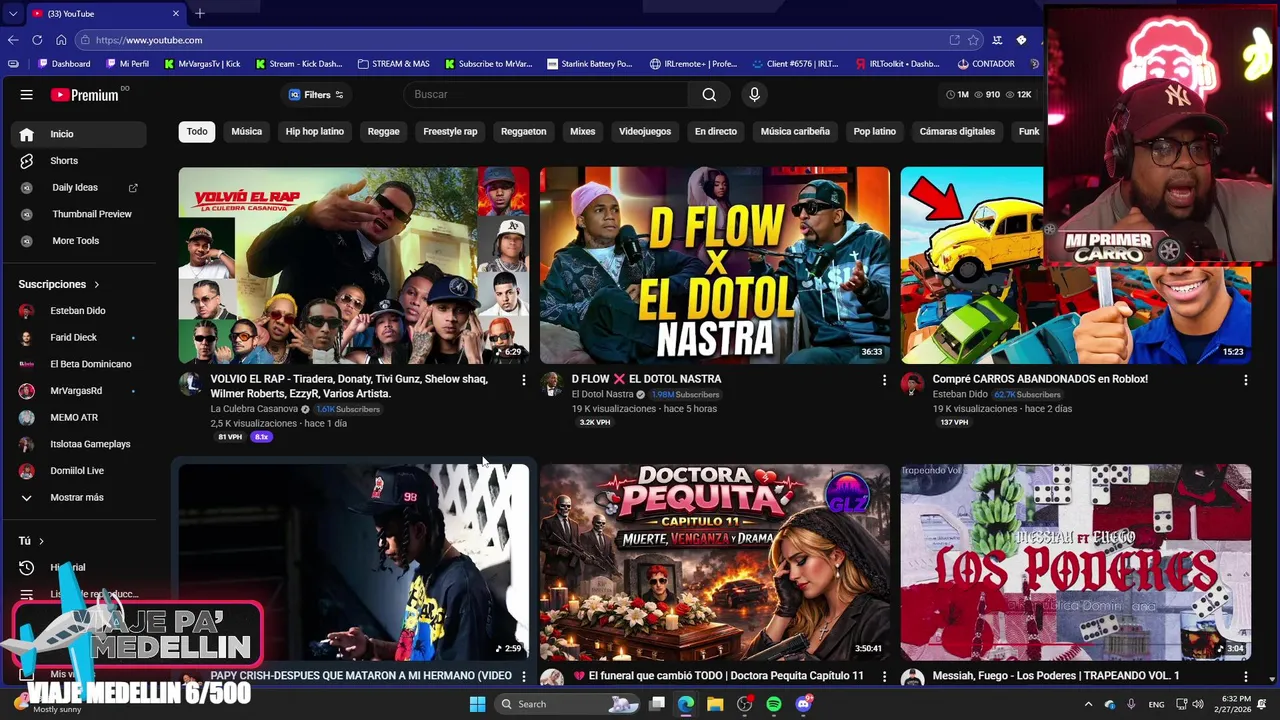Open El Dotol Nastra channel name
1280x720 pixels.
[603, 395]
